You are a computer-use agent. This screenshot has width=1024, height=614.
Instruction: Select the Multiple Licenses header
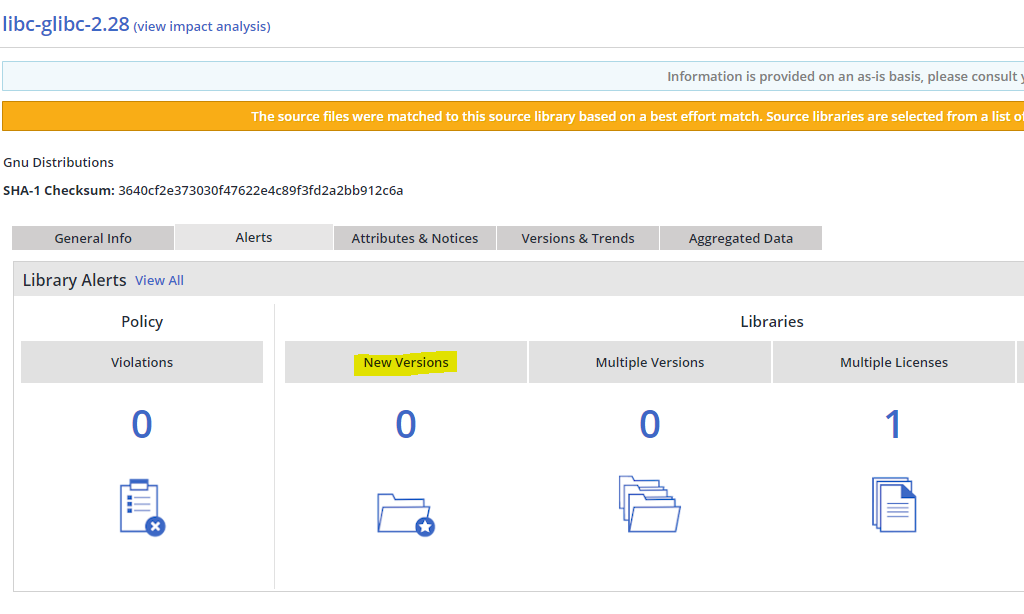893,362
